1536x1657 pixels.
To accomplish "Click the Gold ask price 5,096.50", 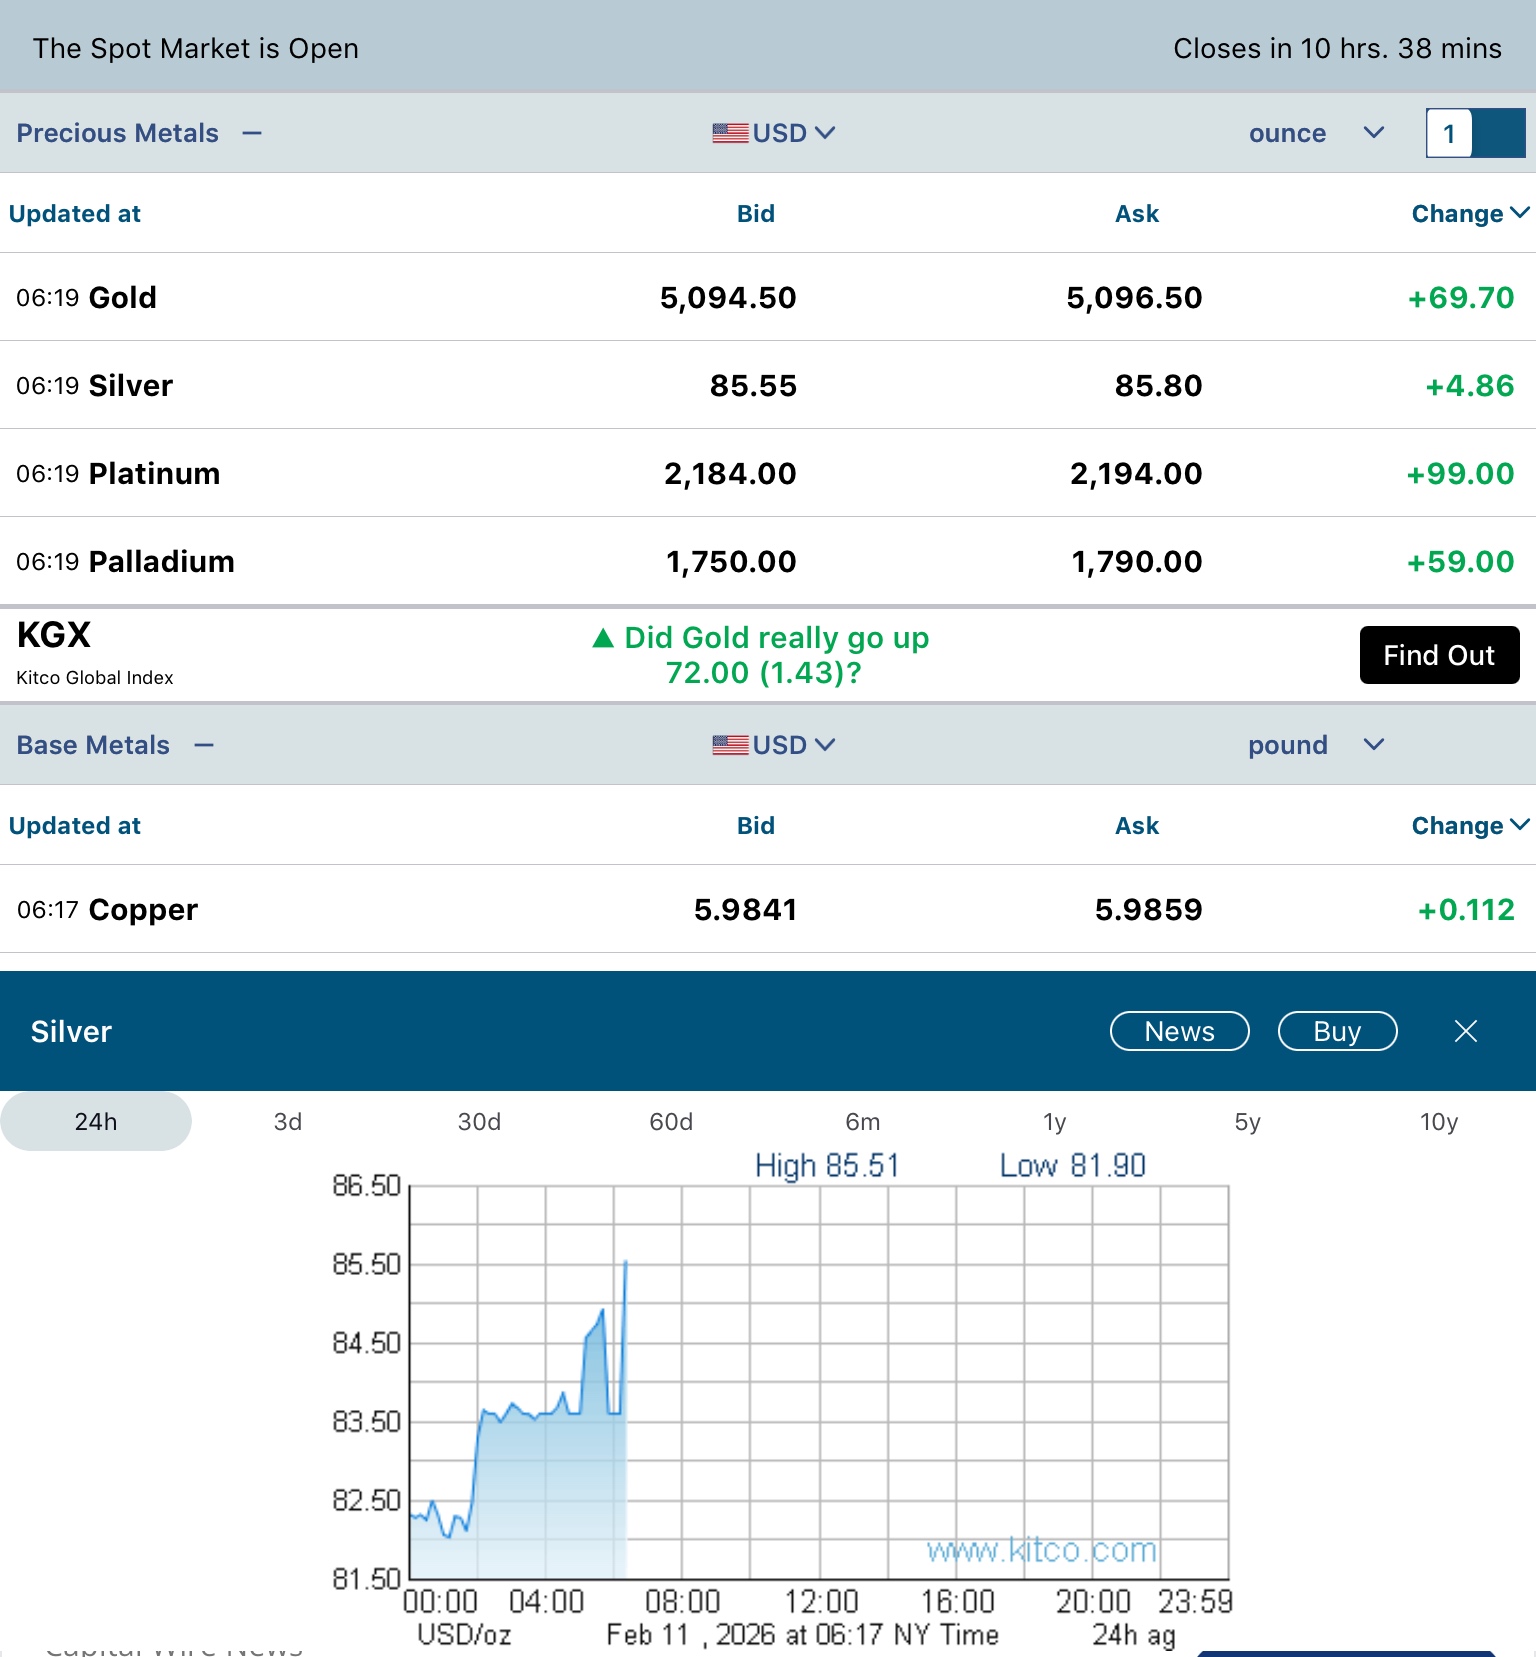I will click(x=1134, y=297).
